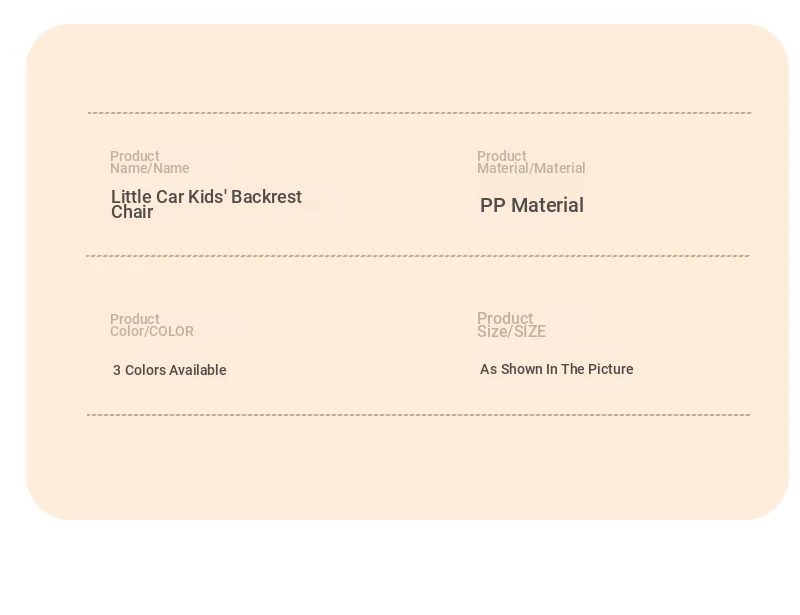
Task: Click the word "Picture" in the size value
Action: pos(610,369)
